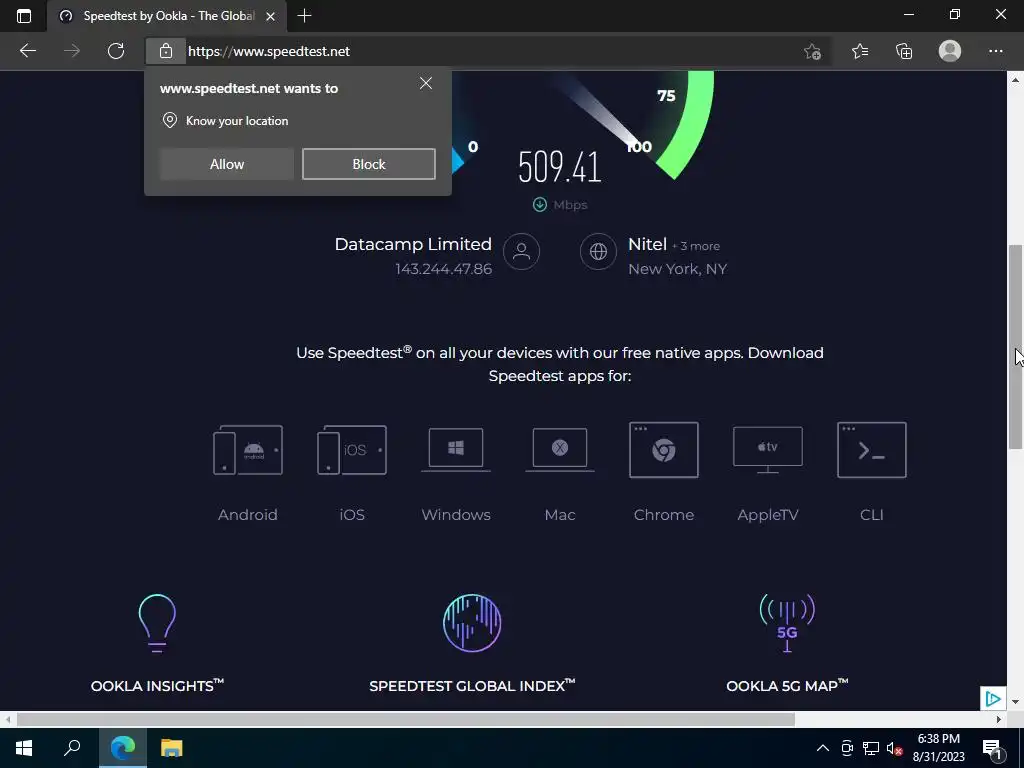1024x768 pixels.
Task: Click the Speedtest Global Index icon
Action: (472, 623)
